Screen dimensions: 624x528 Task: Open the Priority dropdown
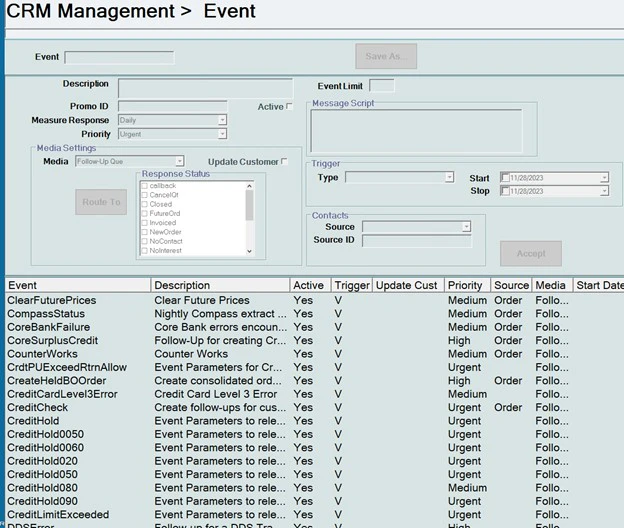(x=222, y=134)
